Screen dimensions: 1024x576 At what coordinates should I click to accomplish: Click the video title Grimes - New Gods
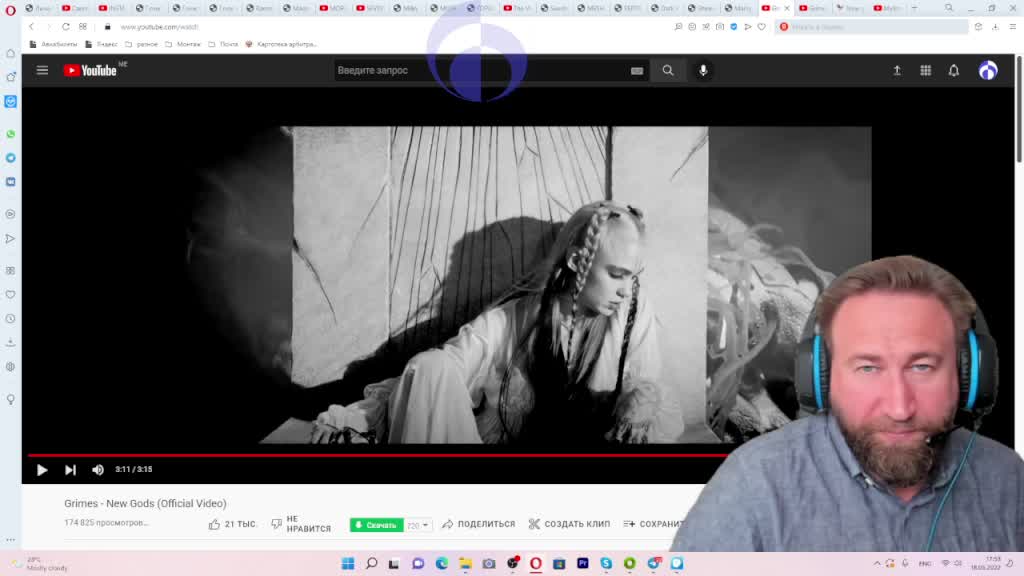coord(145,504)
